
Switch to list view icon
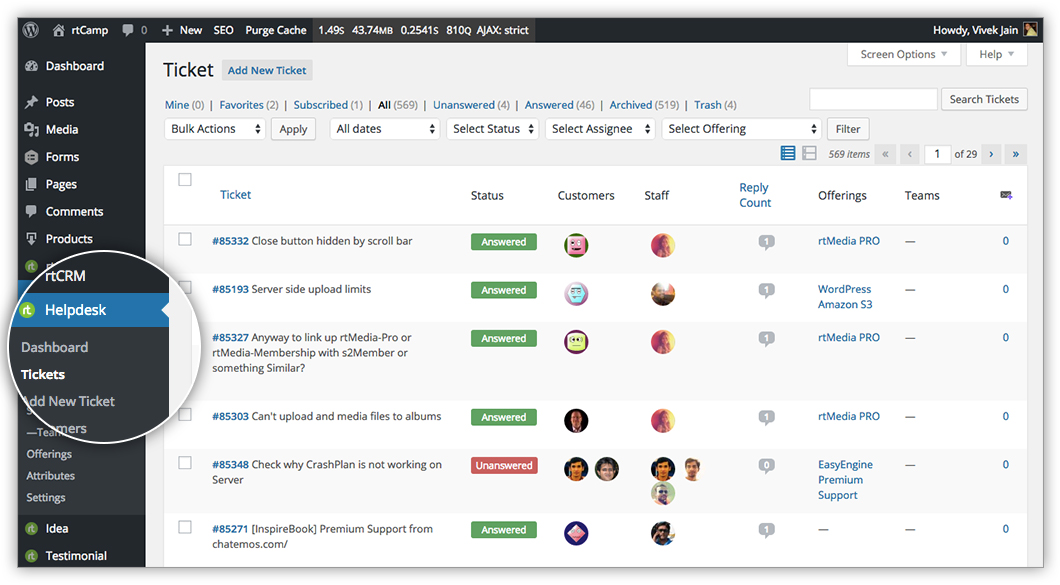[788, 154]
